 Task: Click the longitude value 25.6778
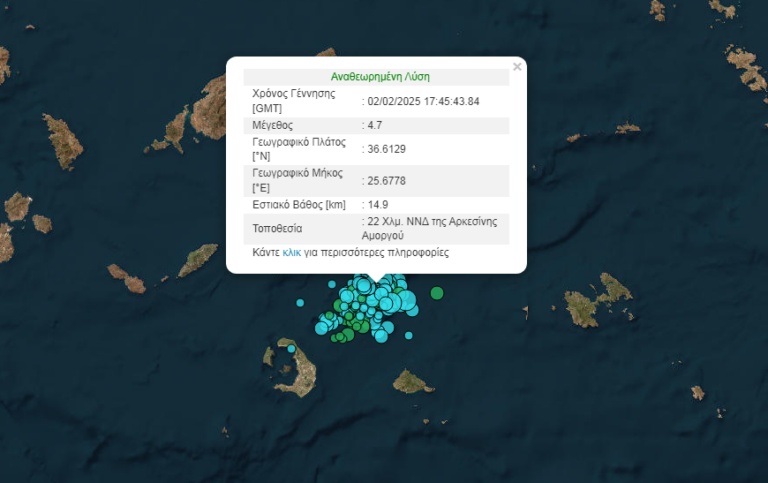click(385, 180)
